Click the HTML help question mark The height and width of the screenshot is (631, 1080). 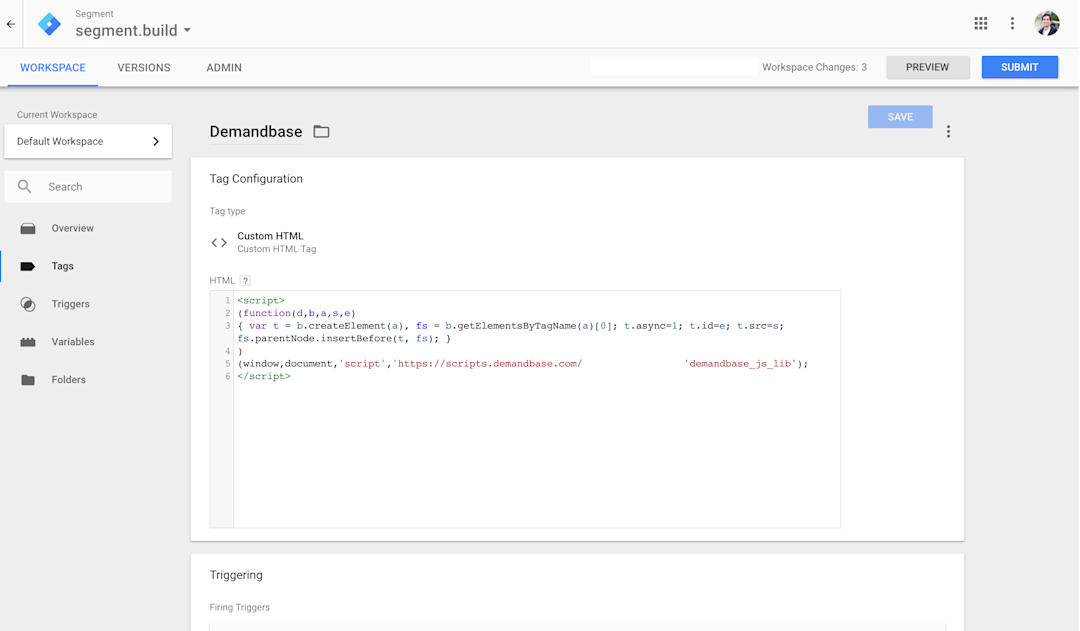245,280
